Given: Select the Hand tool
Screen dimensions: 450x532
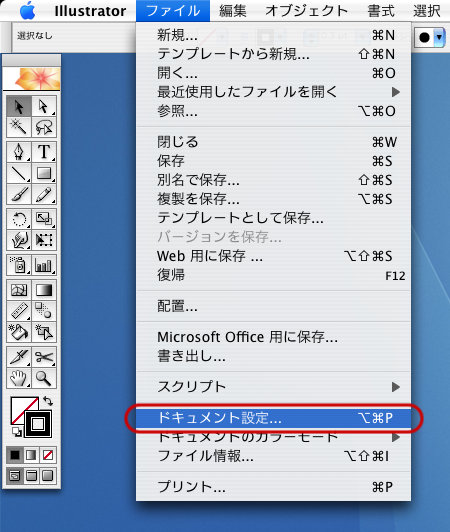Looking at the screenshot, I should 19,378.
